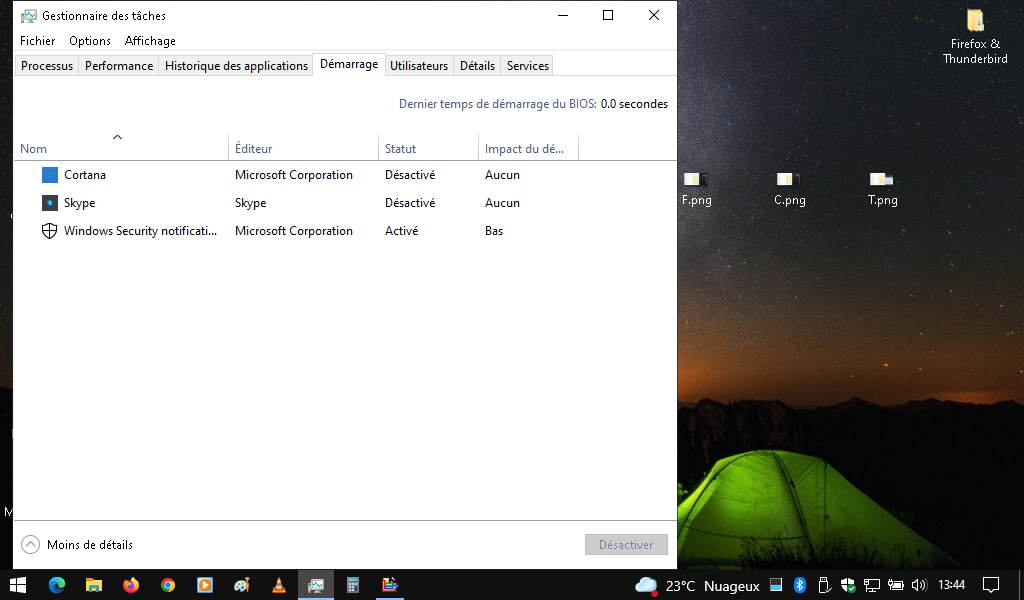
Task: Sort by Éditeur column header
Action: click(303, 148)
